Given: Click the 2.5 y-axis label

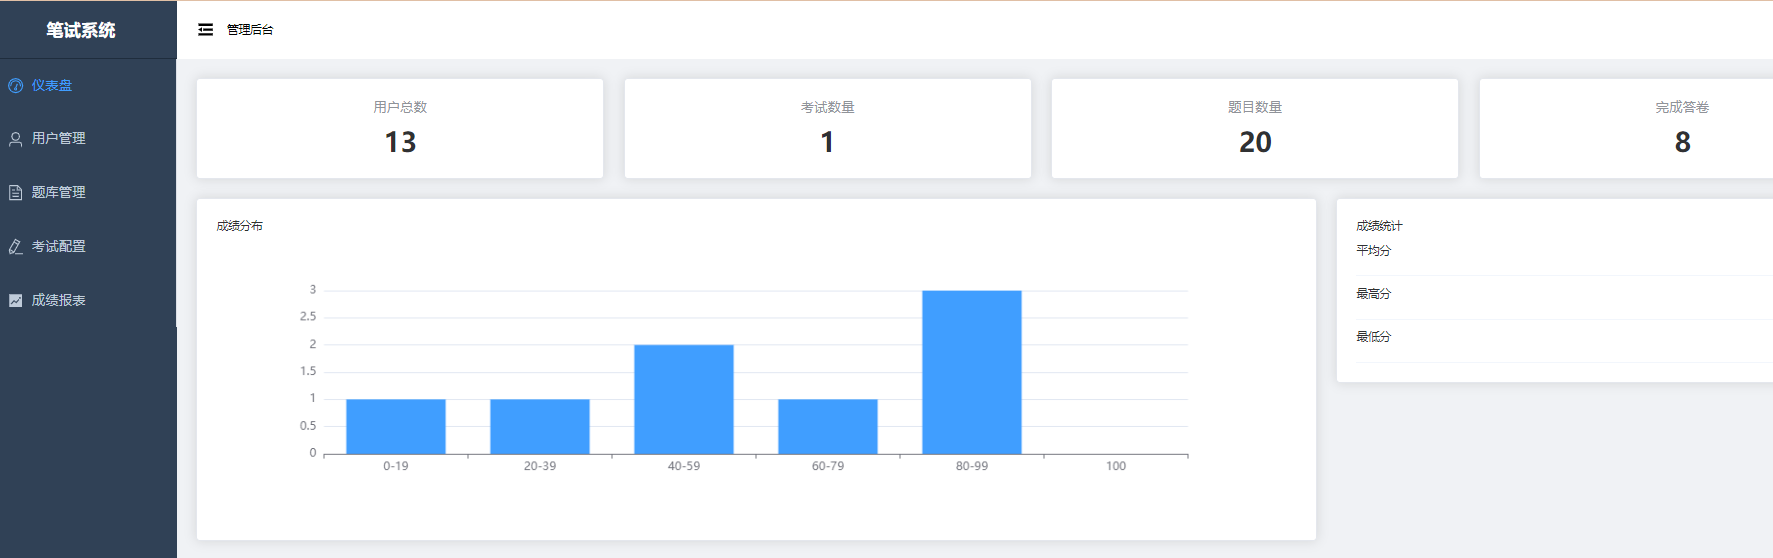Looking at the screenshot, I should (308, 317).
